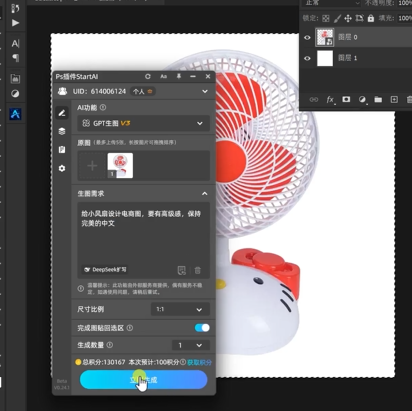The height and width of the screenshot is (411, 412).
Task: Open the Adjustments panel icon
Action: (15, 94)
